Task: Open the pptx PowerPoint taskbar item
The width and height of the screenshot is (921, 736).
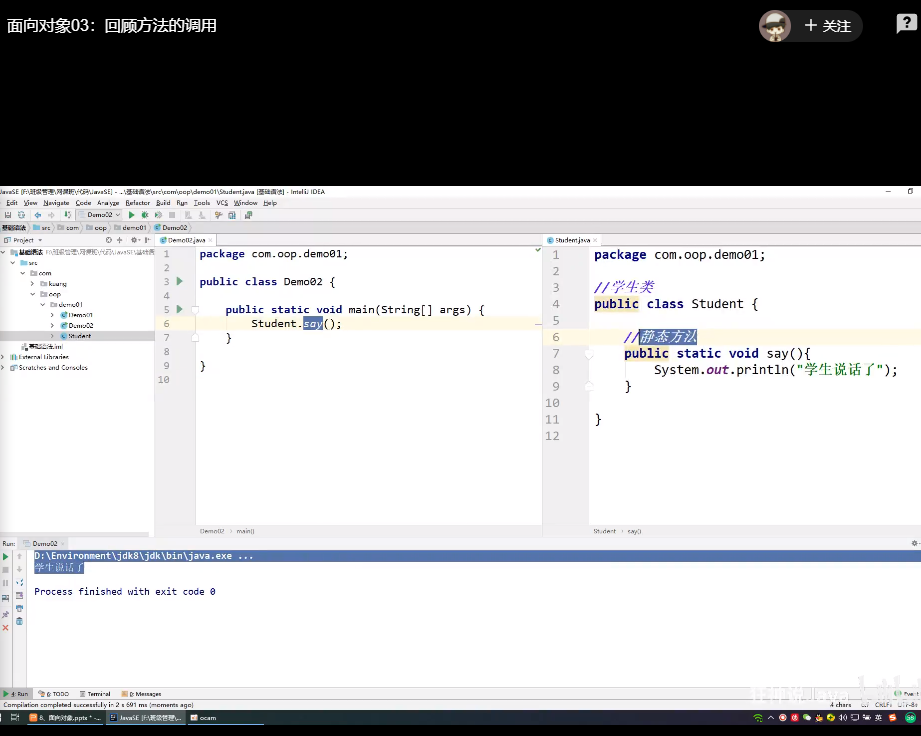Action: (64, 718)
